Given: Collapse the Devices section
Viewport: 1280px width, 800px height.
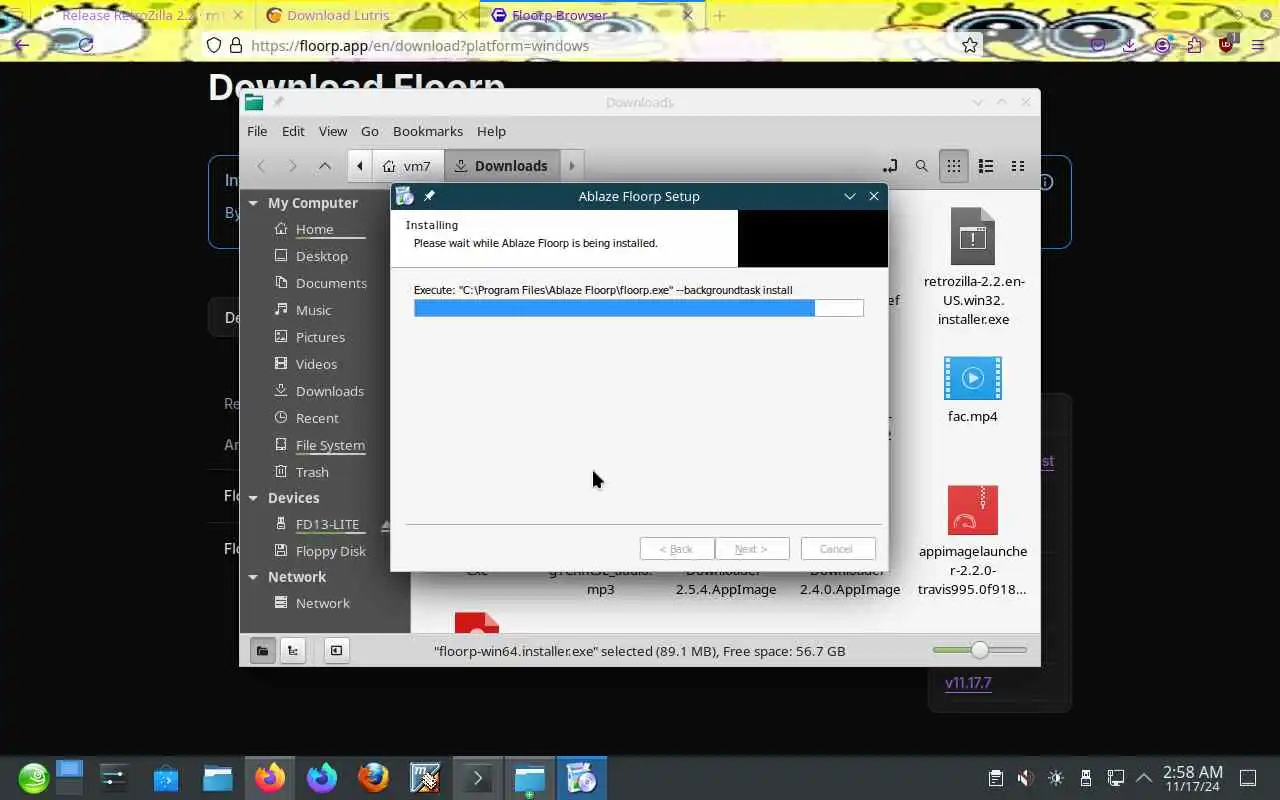Looking at the screenshot, I should point(253,498).
